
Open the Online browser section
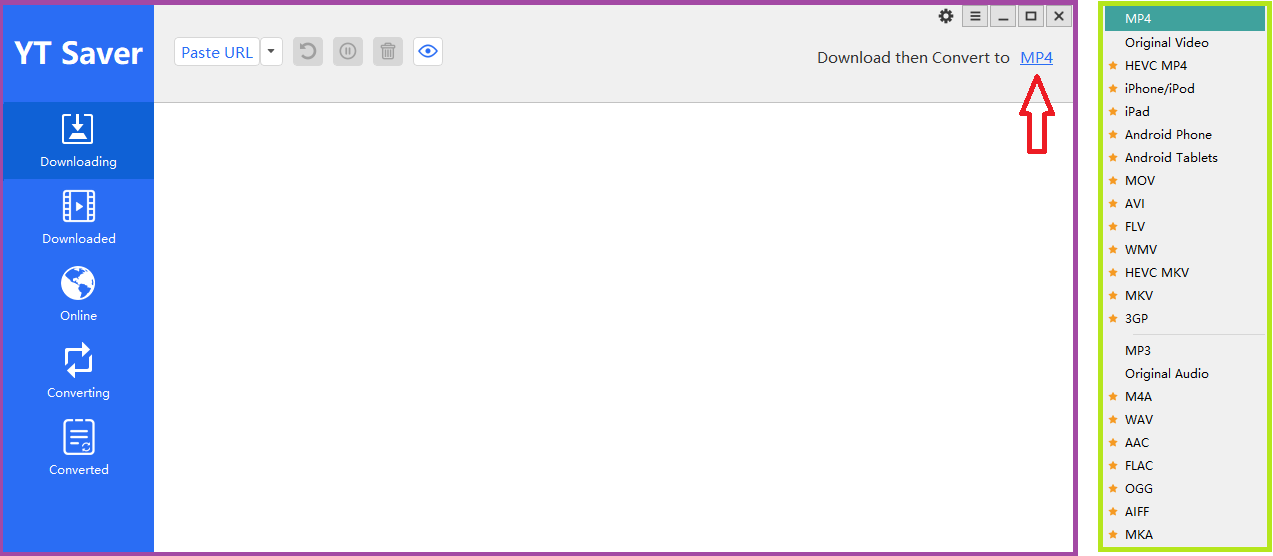(x=78, y=295)
